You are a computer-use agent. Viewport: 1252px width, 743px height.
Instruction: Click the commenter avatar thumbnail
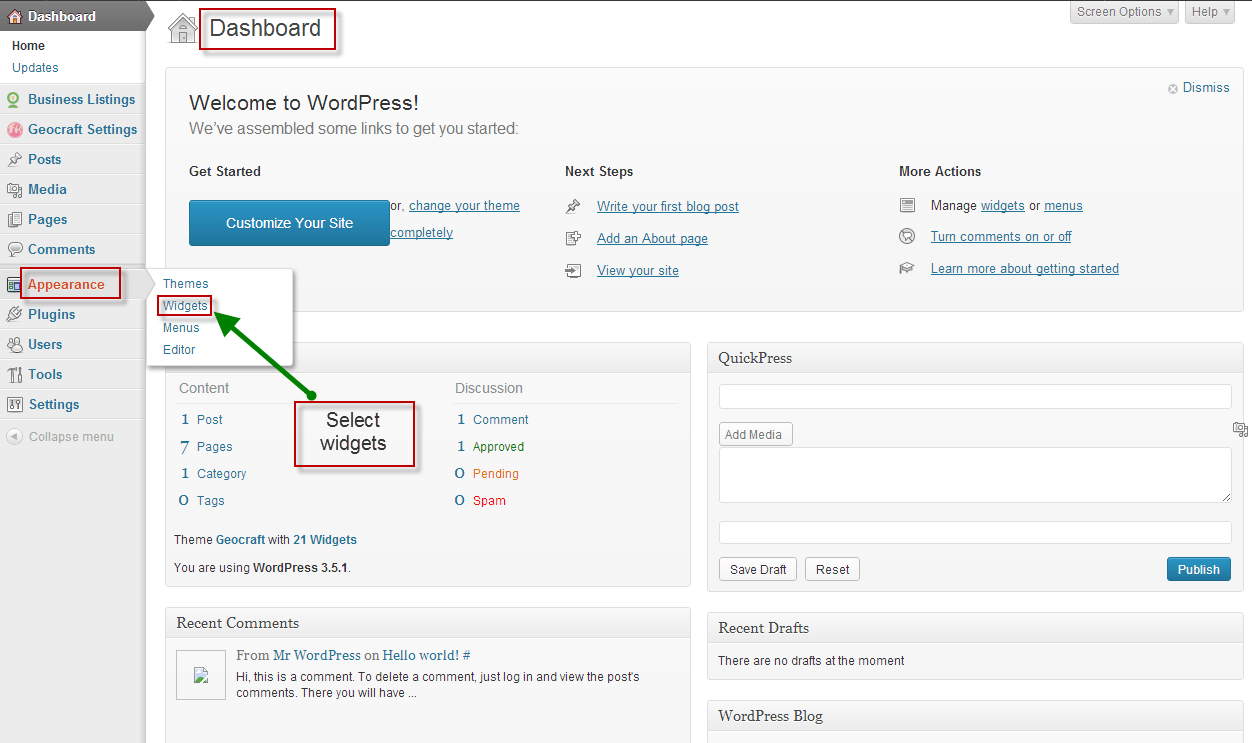[x=201, y=675]
